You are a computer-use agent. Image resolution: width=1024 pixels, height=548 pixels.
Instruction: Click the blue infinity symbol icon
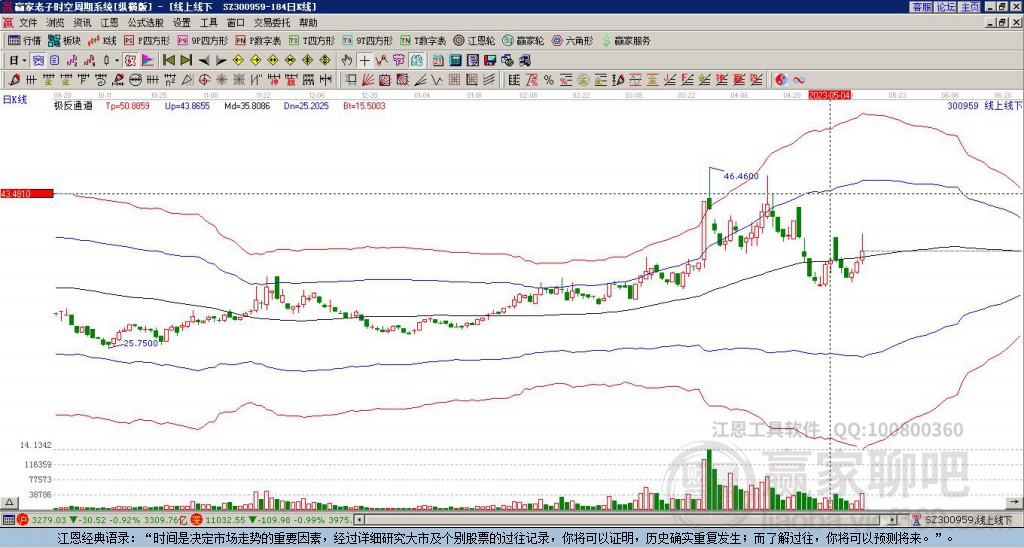799,80
